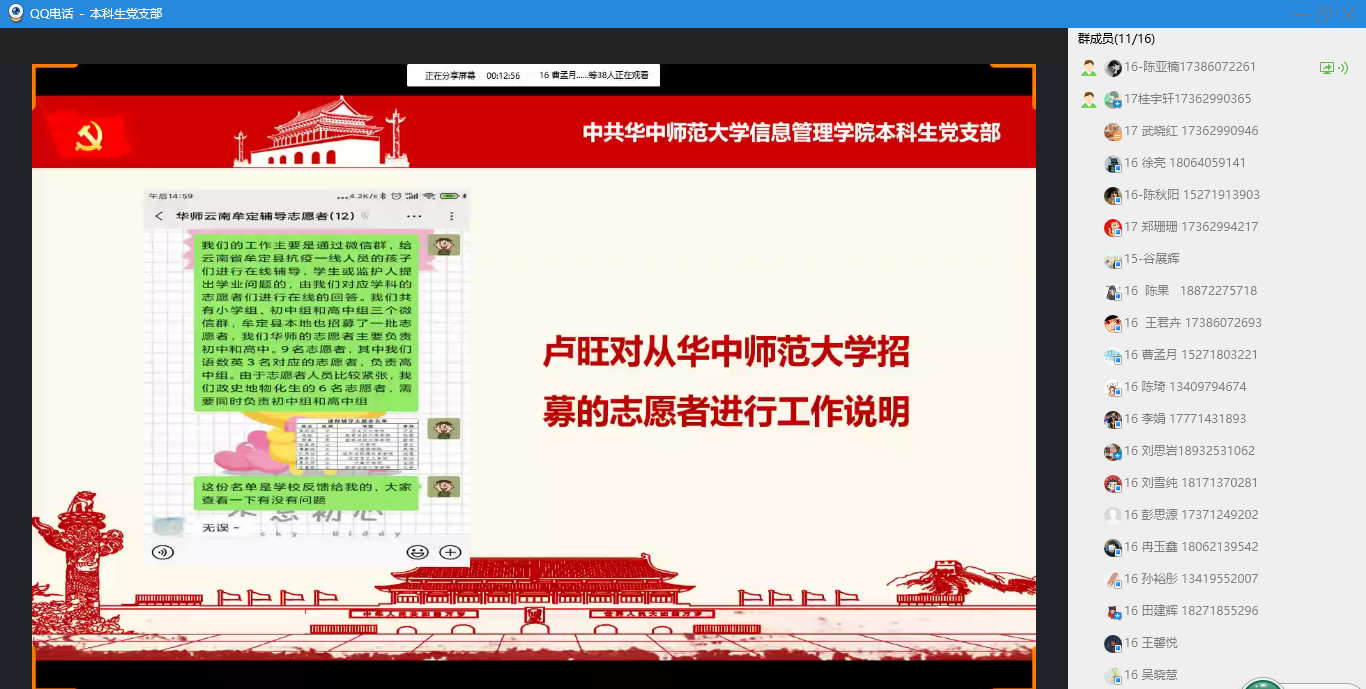The image size is (1366, 689).
Task: Click 郑珊珊's red avatar icon
Action: tap(1112, 227)
